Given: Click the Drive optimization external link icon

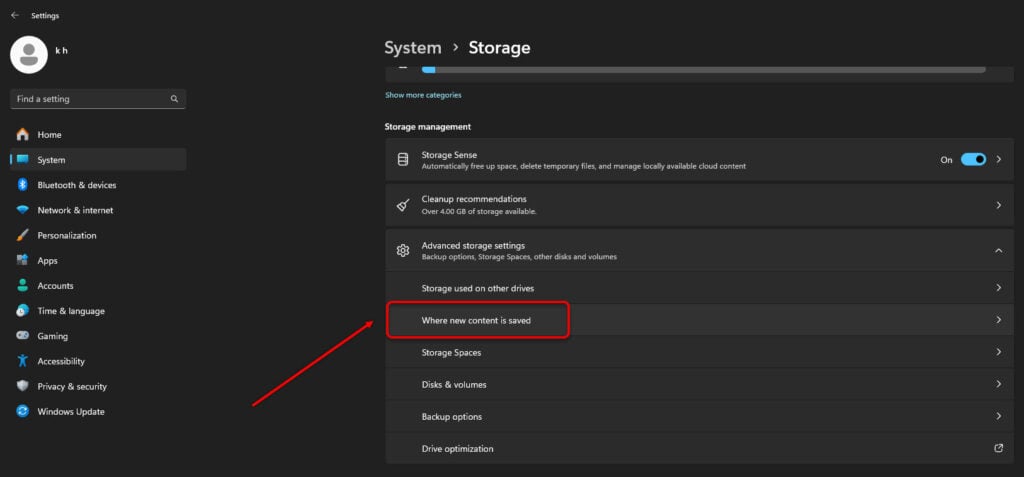Looking at the screenshot, I should (998, 448).
